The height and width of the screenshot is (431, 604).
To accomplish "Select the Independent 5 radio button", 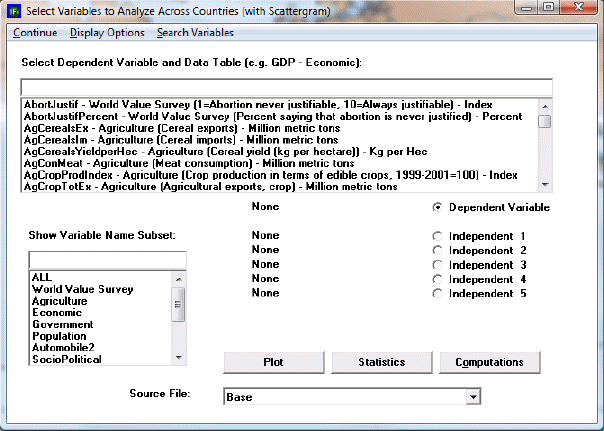I will click(437, 293).
